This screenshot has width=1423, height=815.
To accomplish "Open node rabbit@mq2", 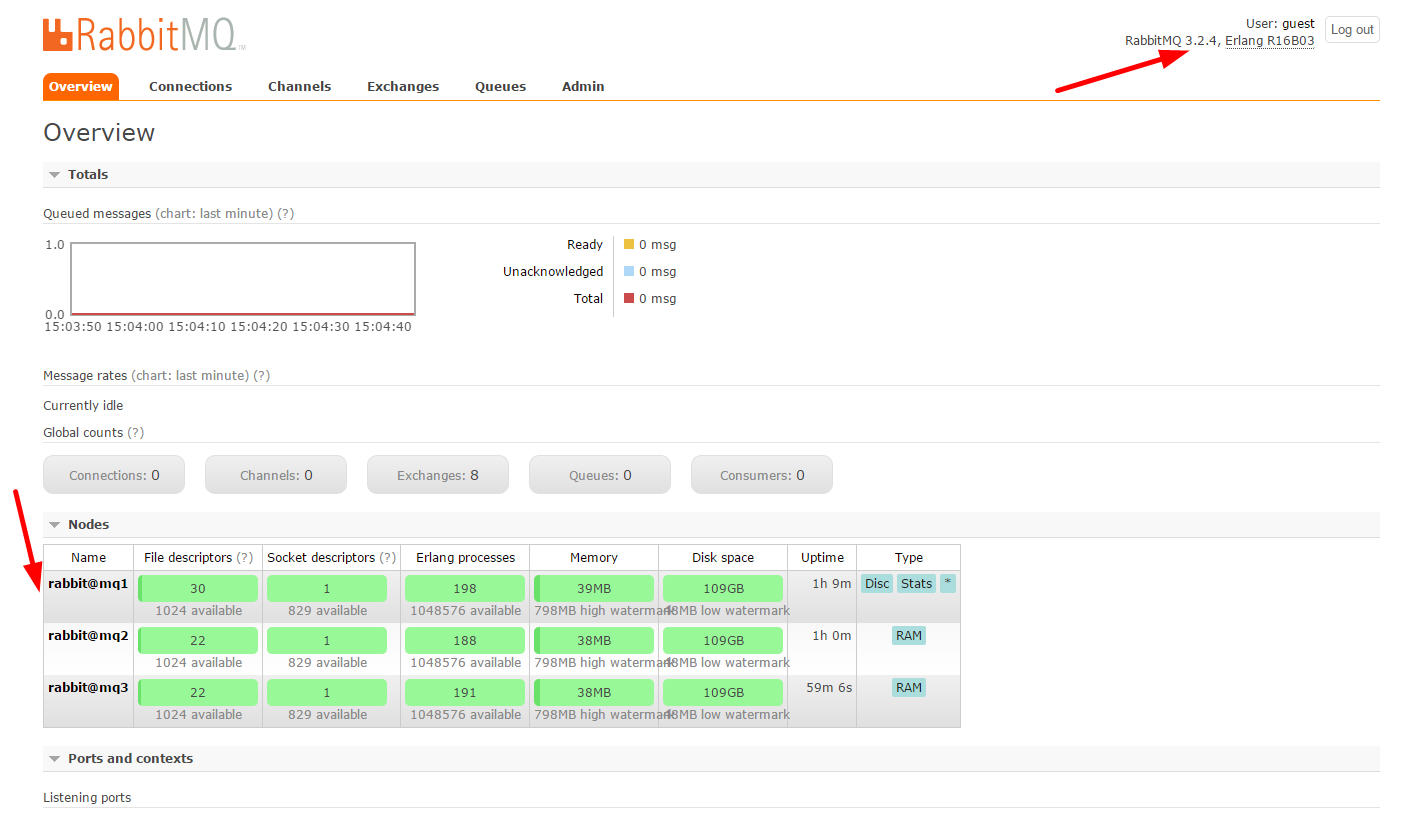I will [x=88, y=635].
